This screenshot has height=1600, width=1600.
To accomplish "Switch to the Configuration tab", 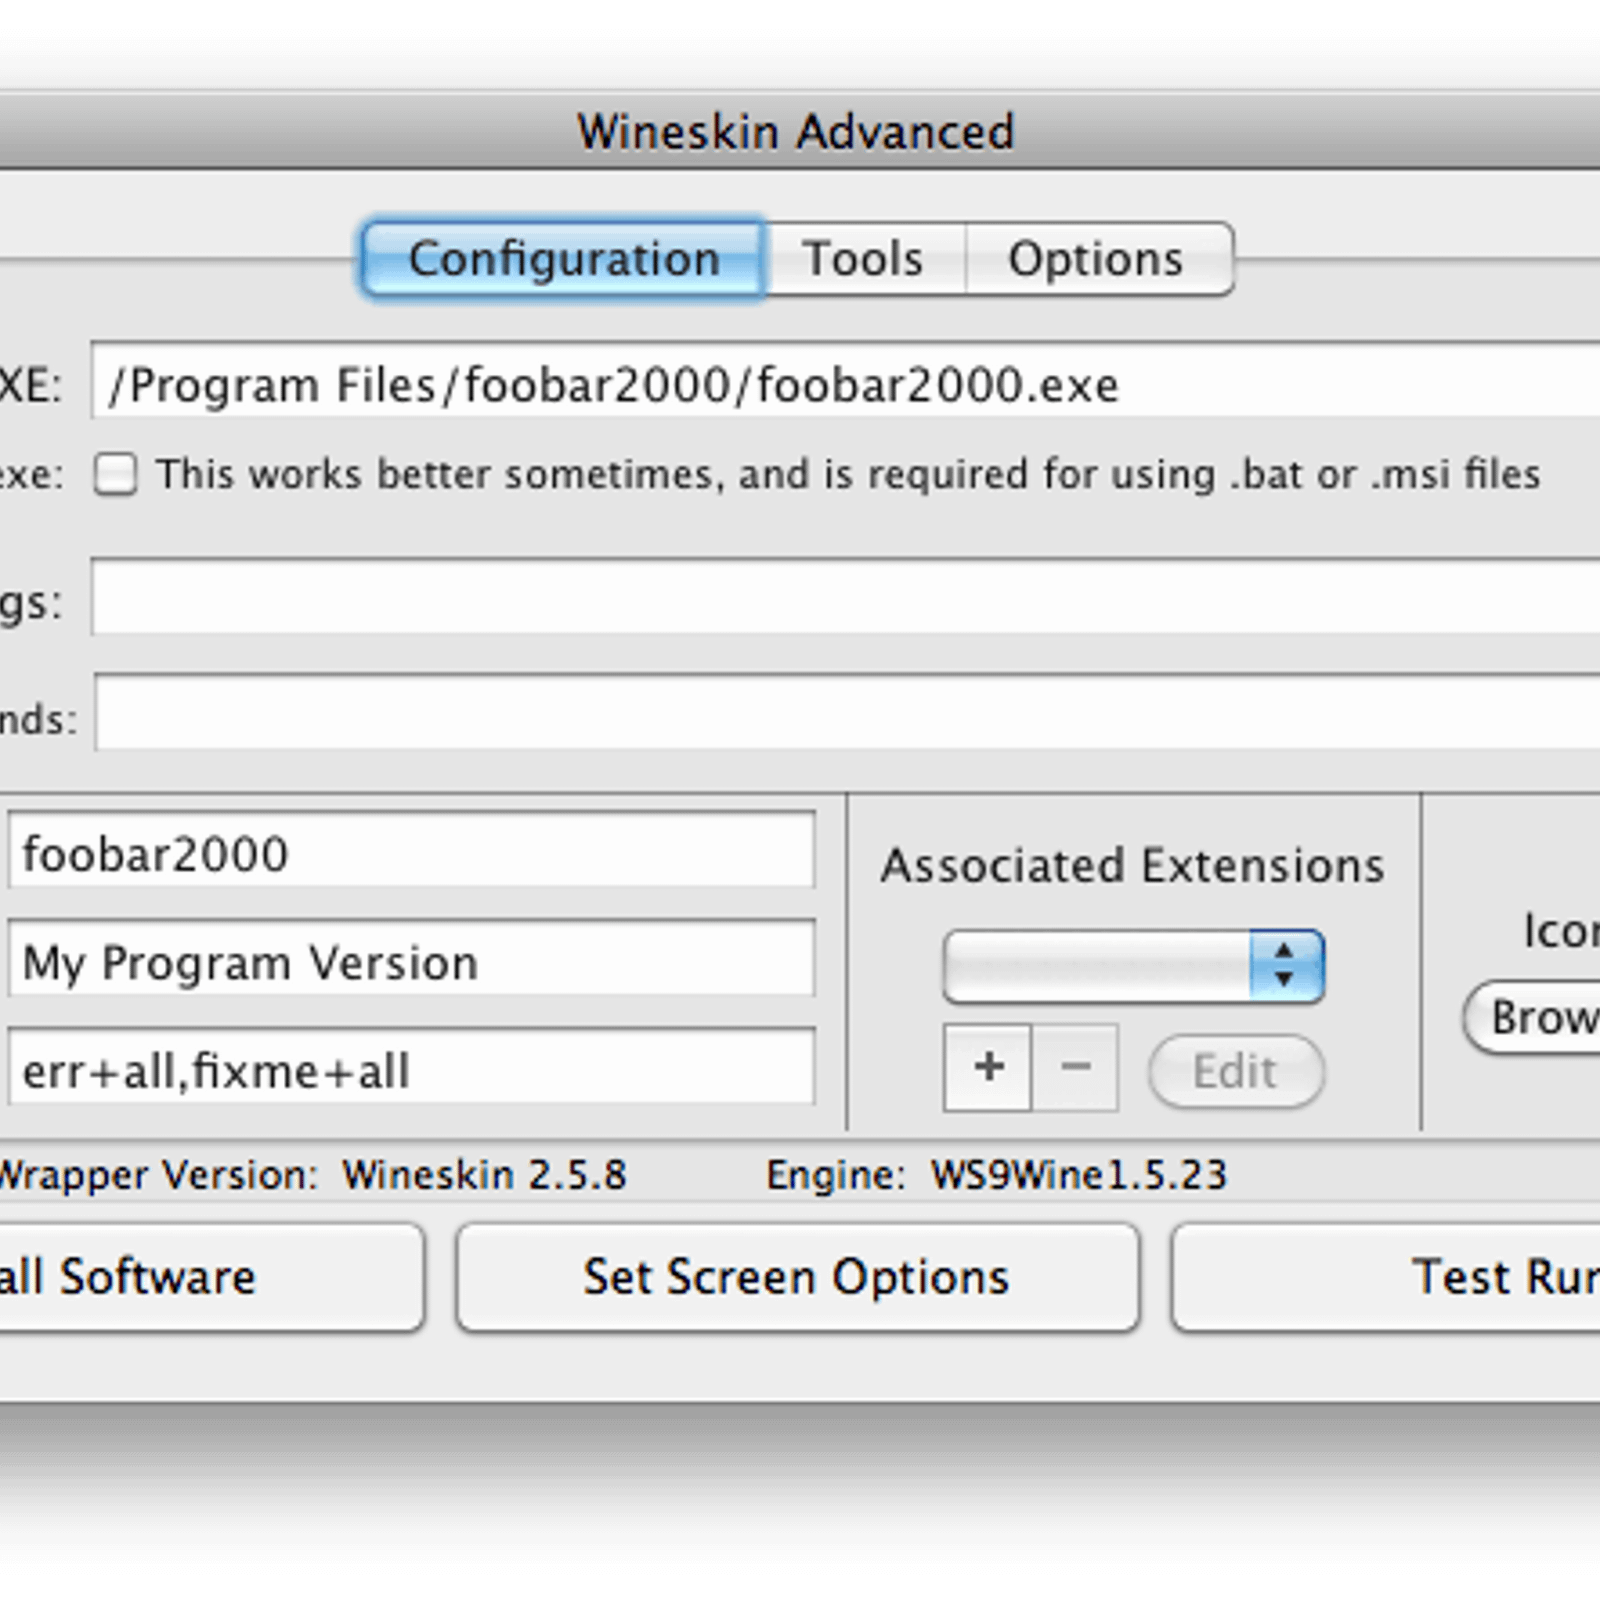I will [564, 259].
